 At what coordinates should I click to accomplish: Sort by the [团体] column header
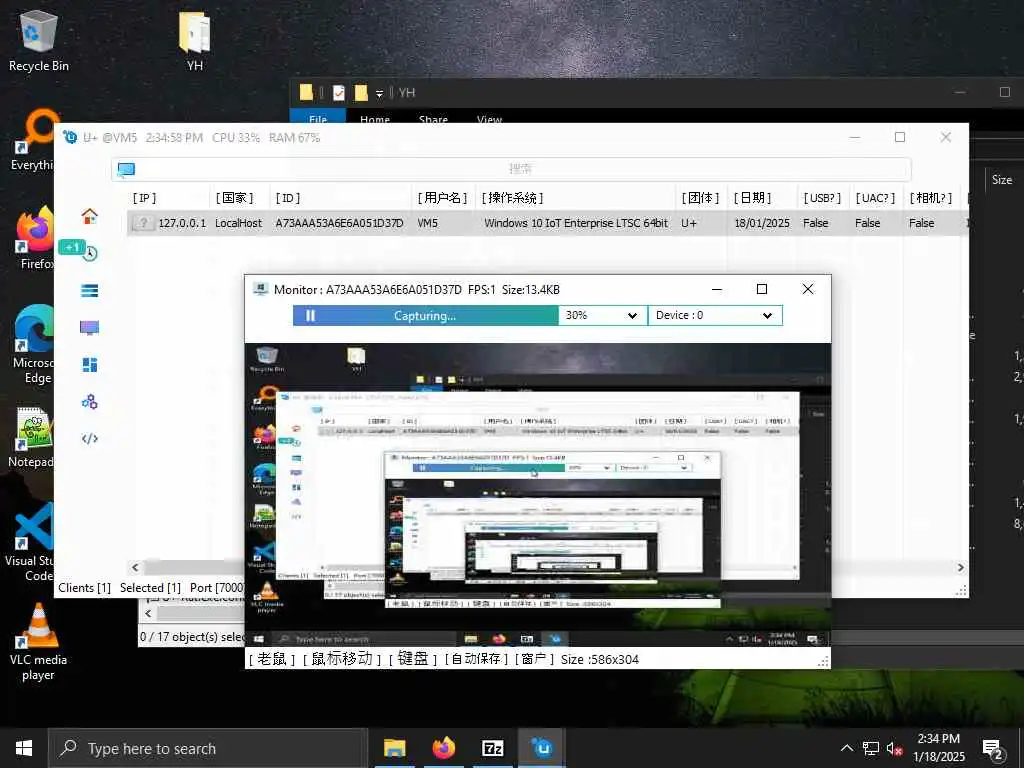click(x=700, y=198)
